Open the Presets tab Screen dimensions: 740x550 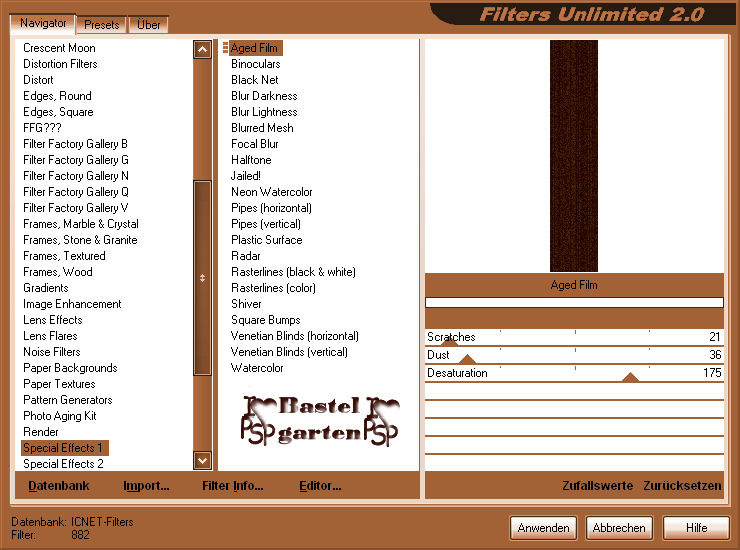[101, 25]
